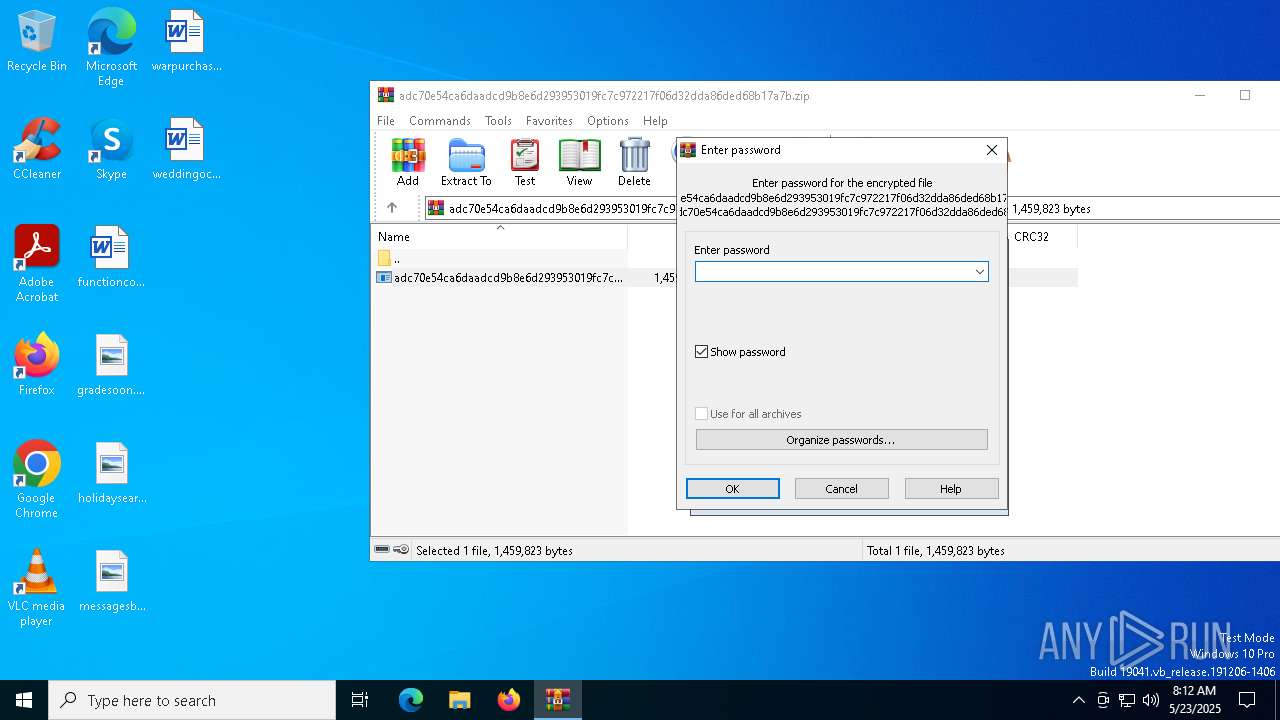1280x720 pixels.
Task: Click Help in the password dialog
Action: (x=951, y=489)
